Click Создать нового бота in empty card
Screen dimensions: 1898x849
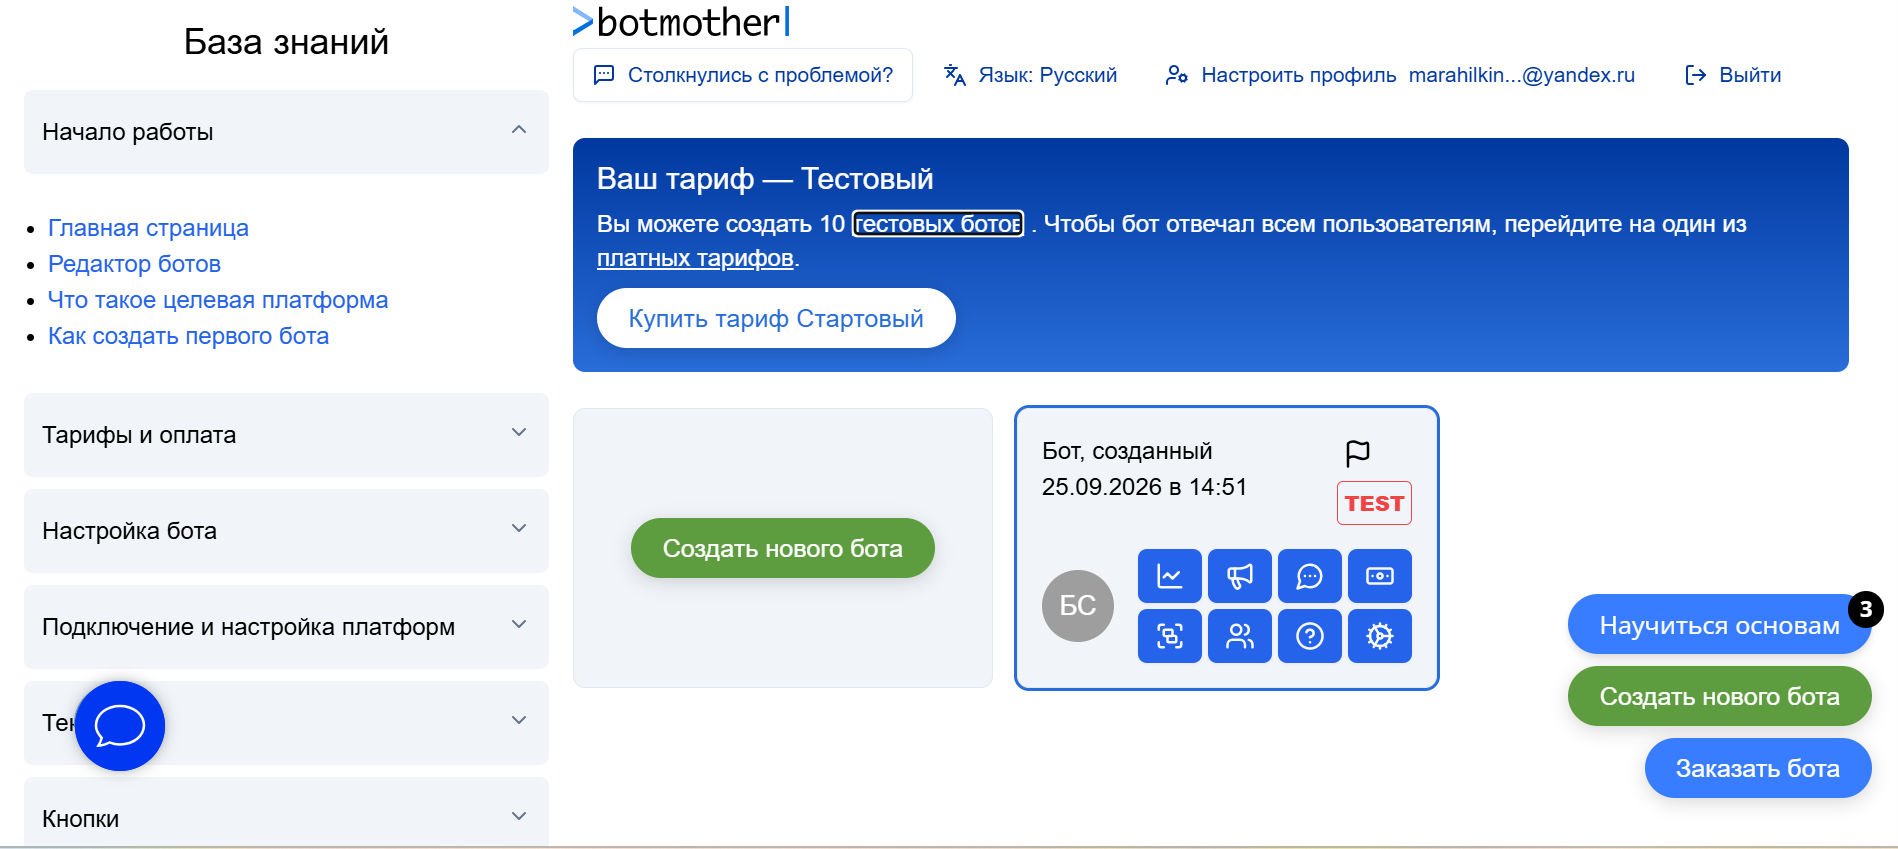tap(783, 548)
